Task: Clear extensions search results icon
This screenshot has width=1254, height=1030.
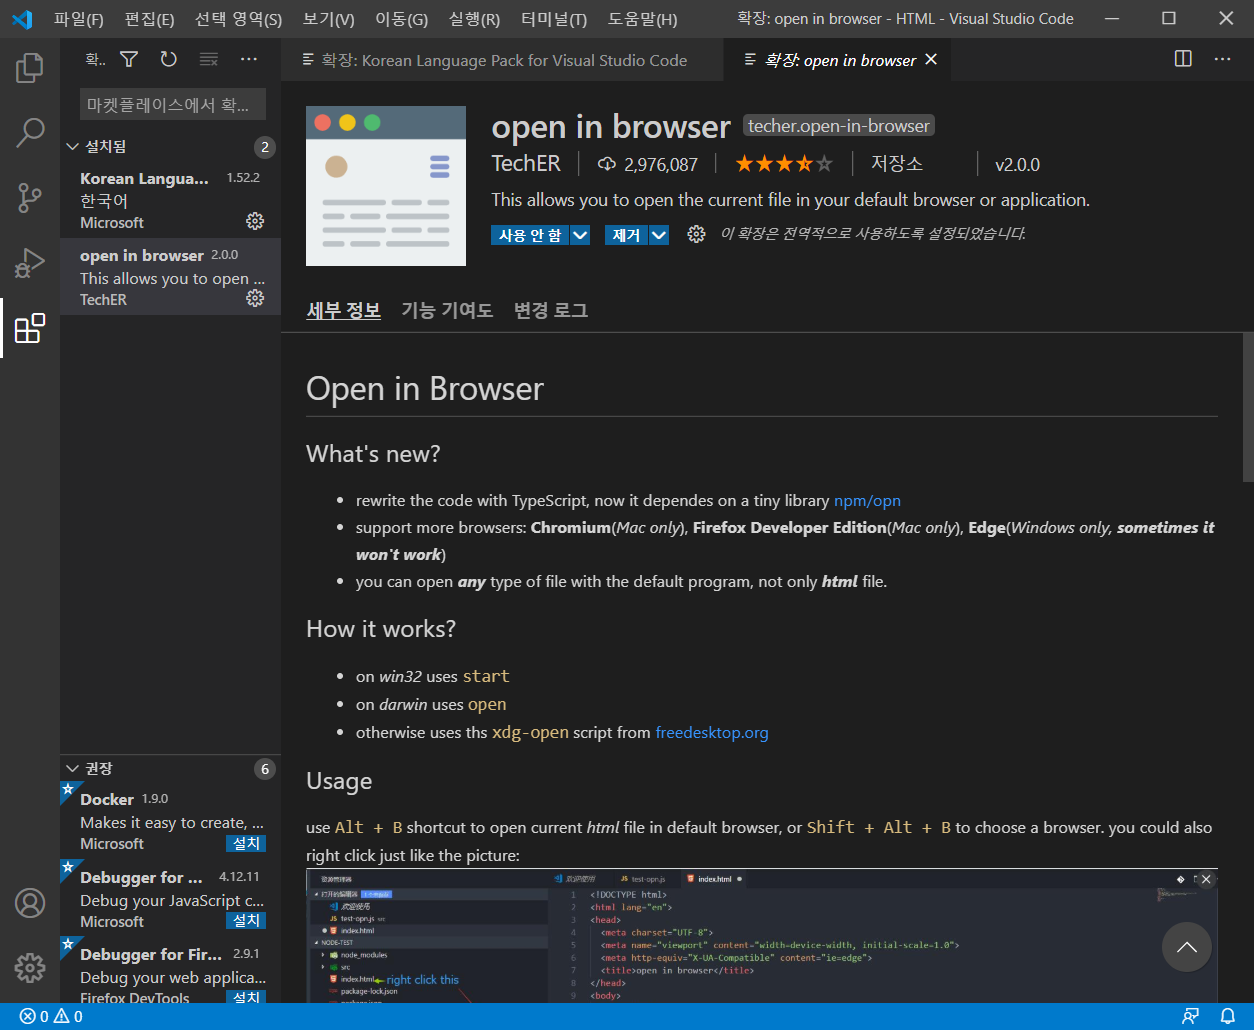Action: point(209,60)
